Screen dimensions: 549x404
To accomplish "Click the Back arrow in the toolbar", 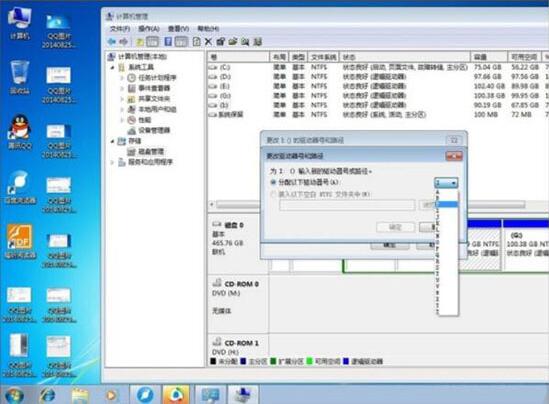I will pos(112,42).
